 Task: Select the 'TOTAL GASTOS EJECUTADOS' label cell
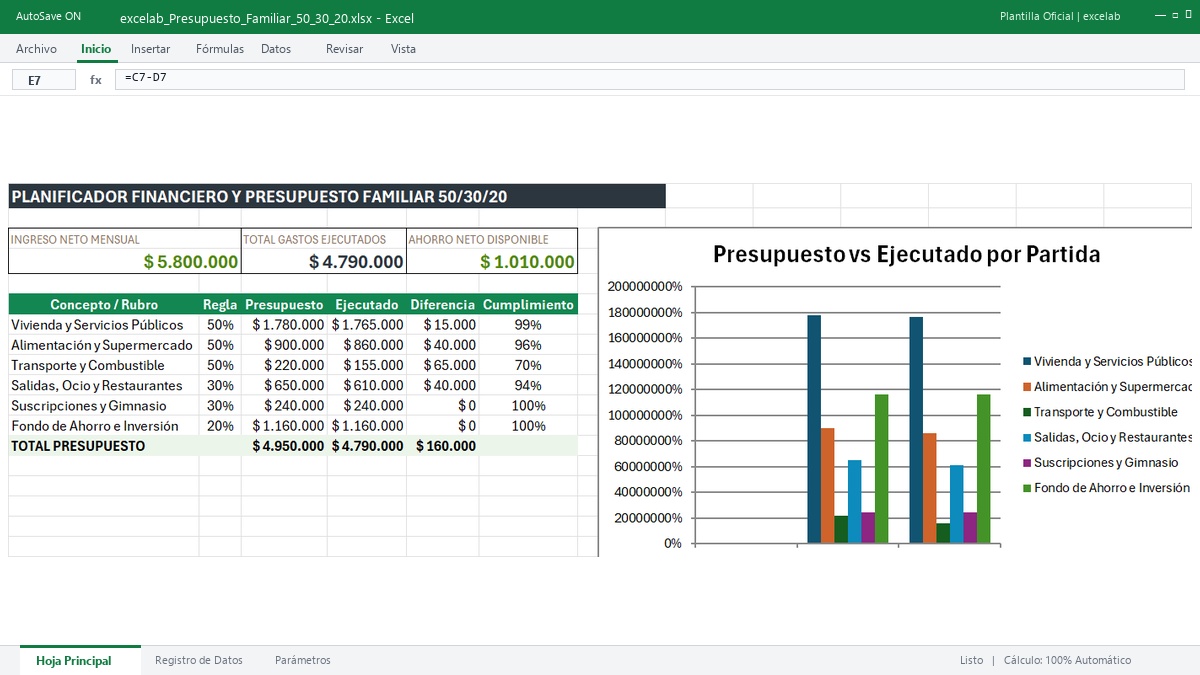(324, 240)
